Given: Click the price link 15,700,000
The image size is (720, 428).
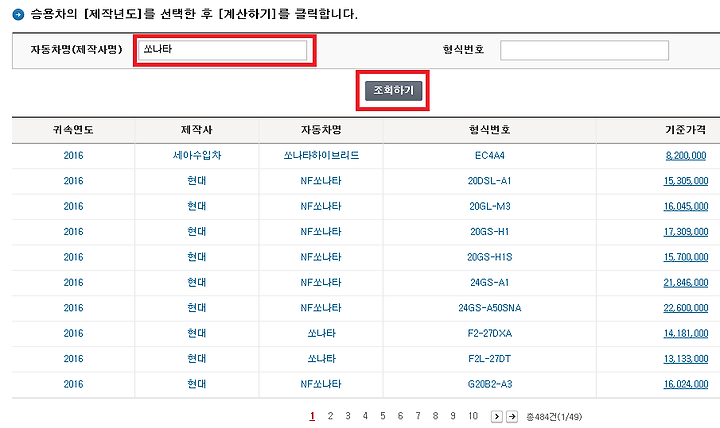Looking at the screenshot, I should pos(686,257).
